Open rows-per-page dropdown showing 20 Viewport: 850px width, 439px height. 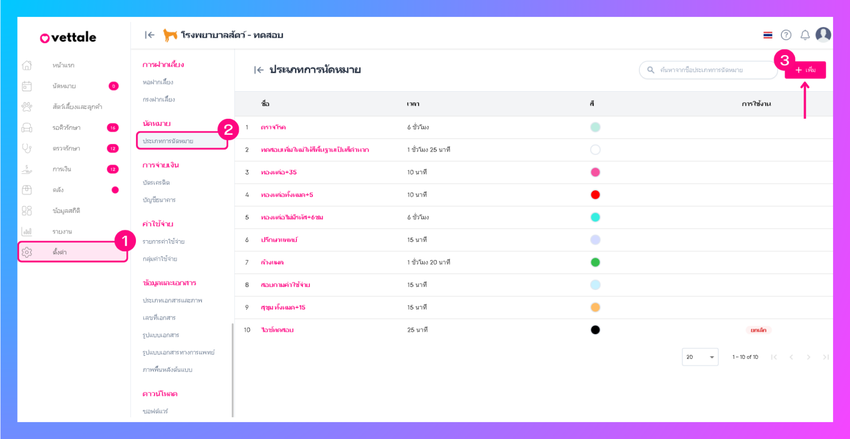click(x=700, y=357)
